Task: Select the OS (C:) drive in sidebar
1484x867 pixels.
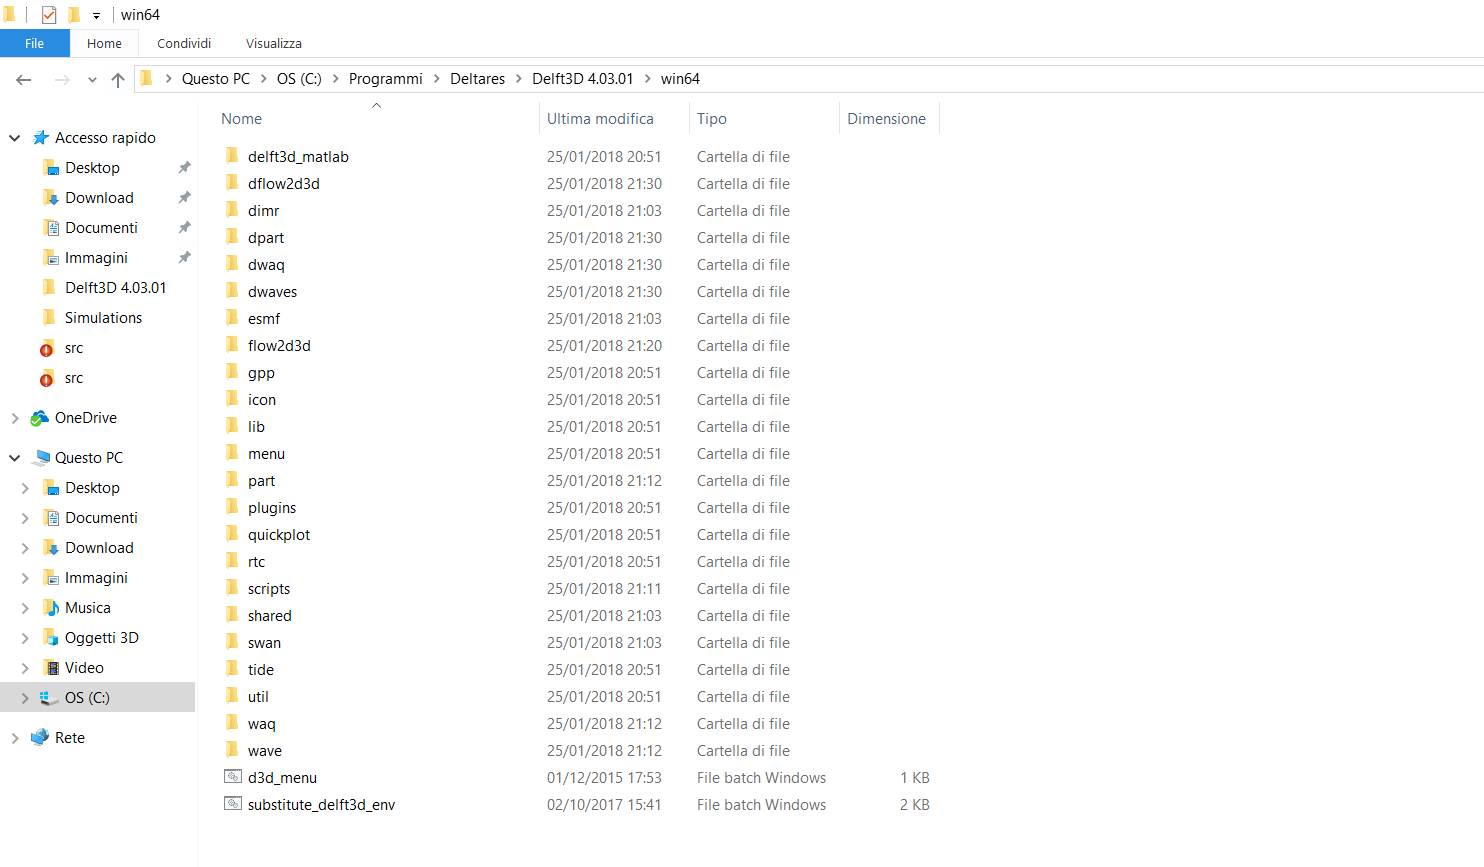Action: pyautogui.click(x=87, y=698)
